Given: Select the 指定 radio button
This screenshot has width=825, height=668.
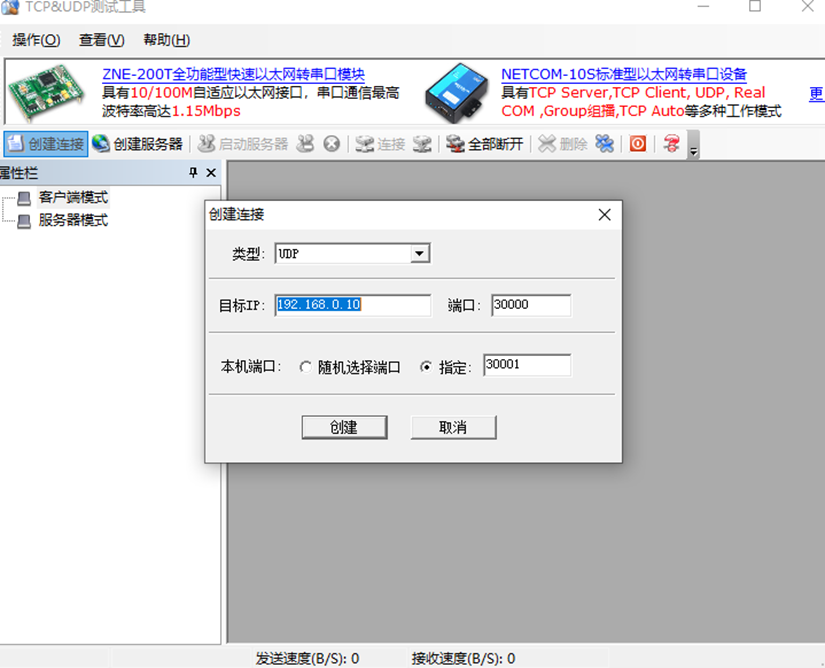Looking at the screenshot, I should 426,367.
